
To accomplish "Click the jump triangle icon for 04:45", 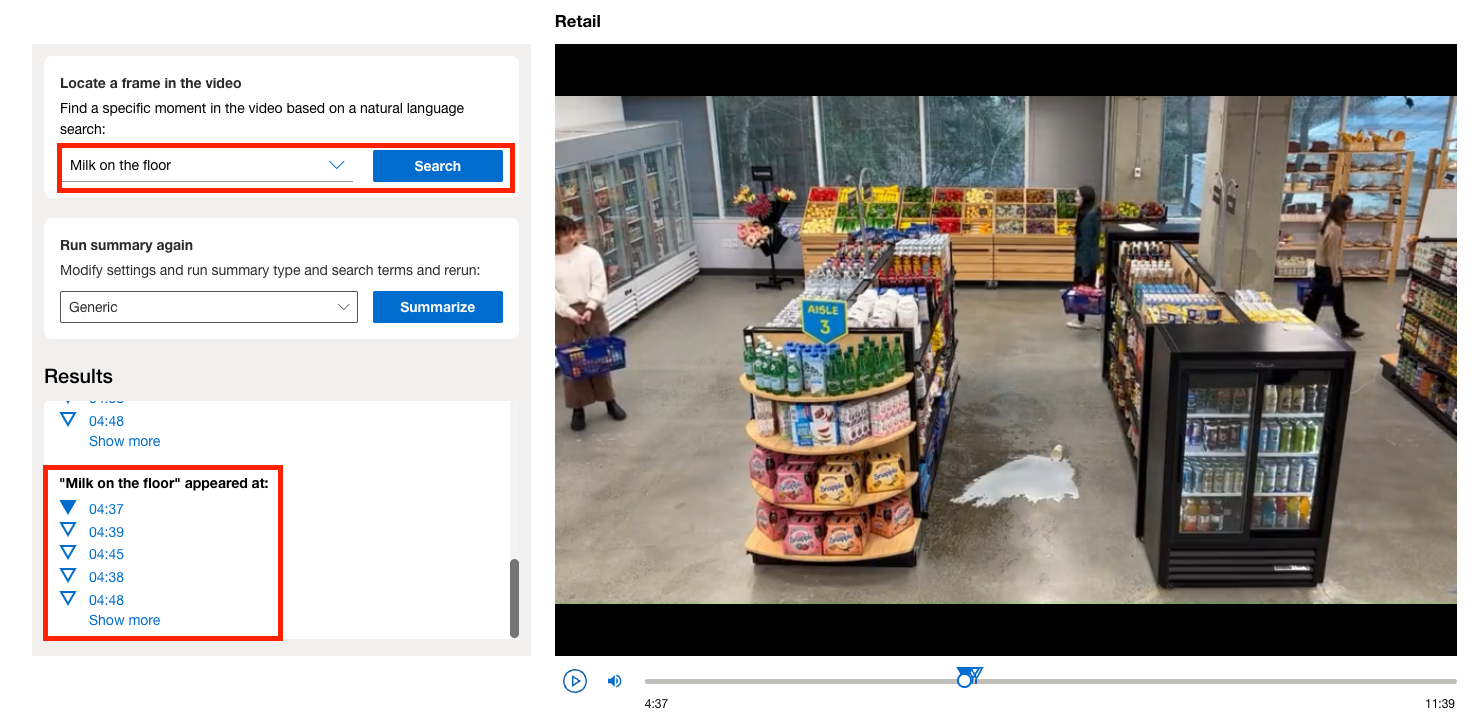I will pyautogui.click(x=68, y=553).
